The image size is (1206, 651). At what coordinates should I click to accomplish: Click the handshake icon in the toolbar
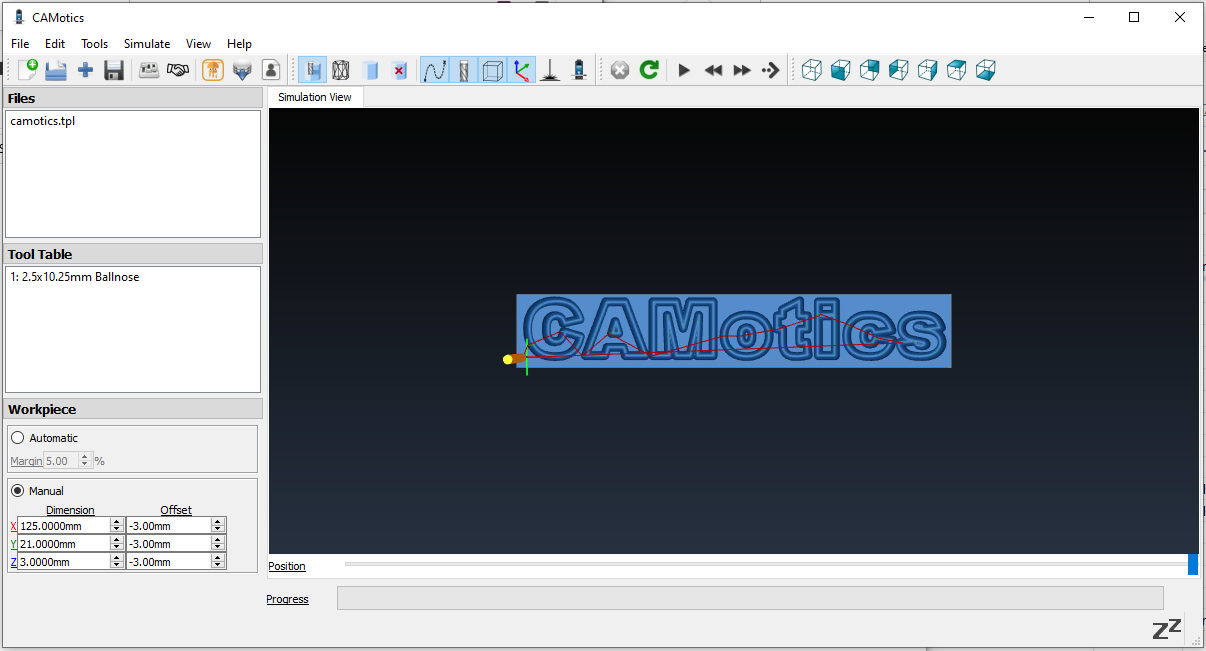[x=178, y=70]
